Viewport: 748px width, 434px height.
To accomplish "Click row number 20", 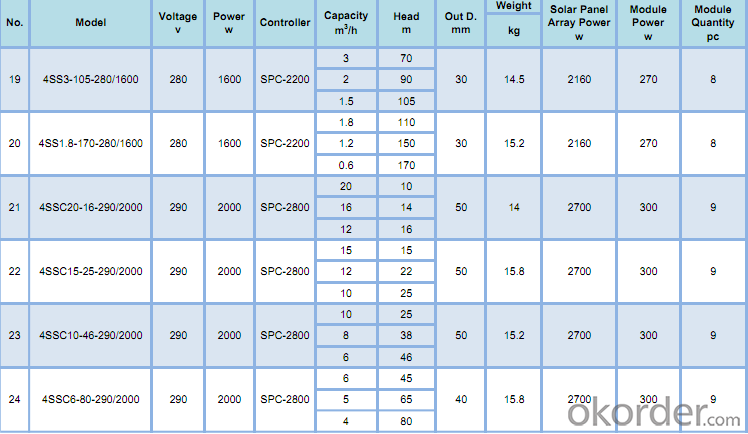I will (14, 144).
